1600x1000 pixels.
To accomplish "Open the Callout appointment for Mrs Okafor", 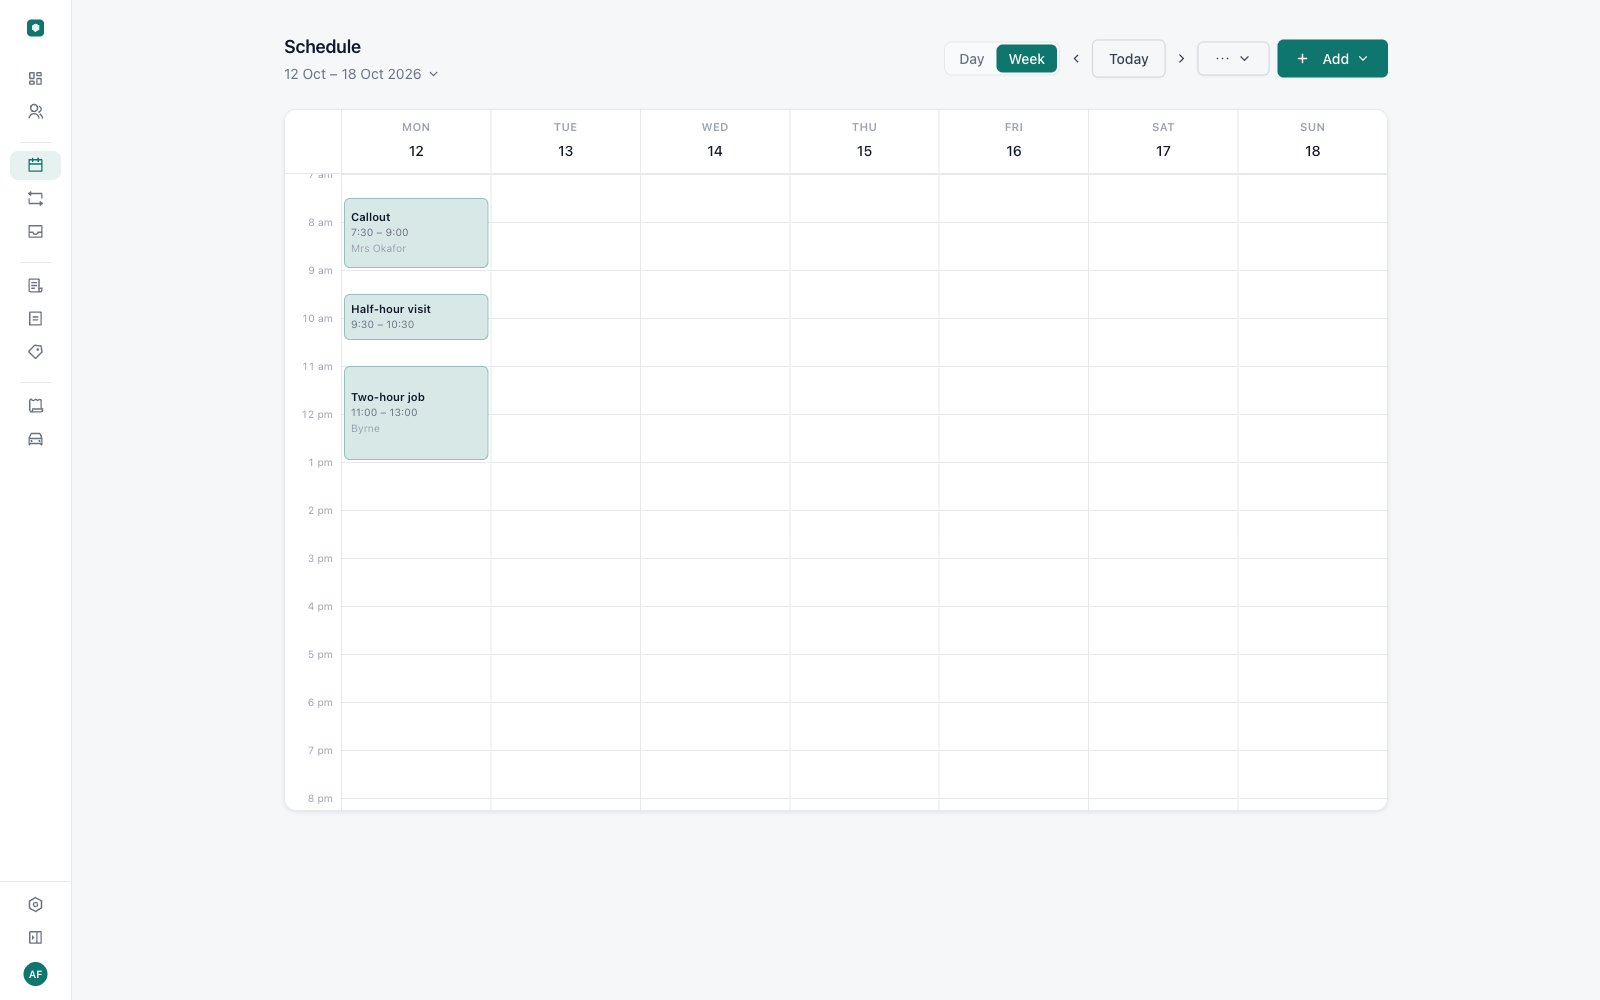I will point(416,233).
